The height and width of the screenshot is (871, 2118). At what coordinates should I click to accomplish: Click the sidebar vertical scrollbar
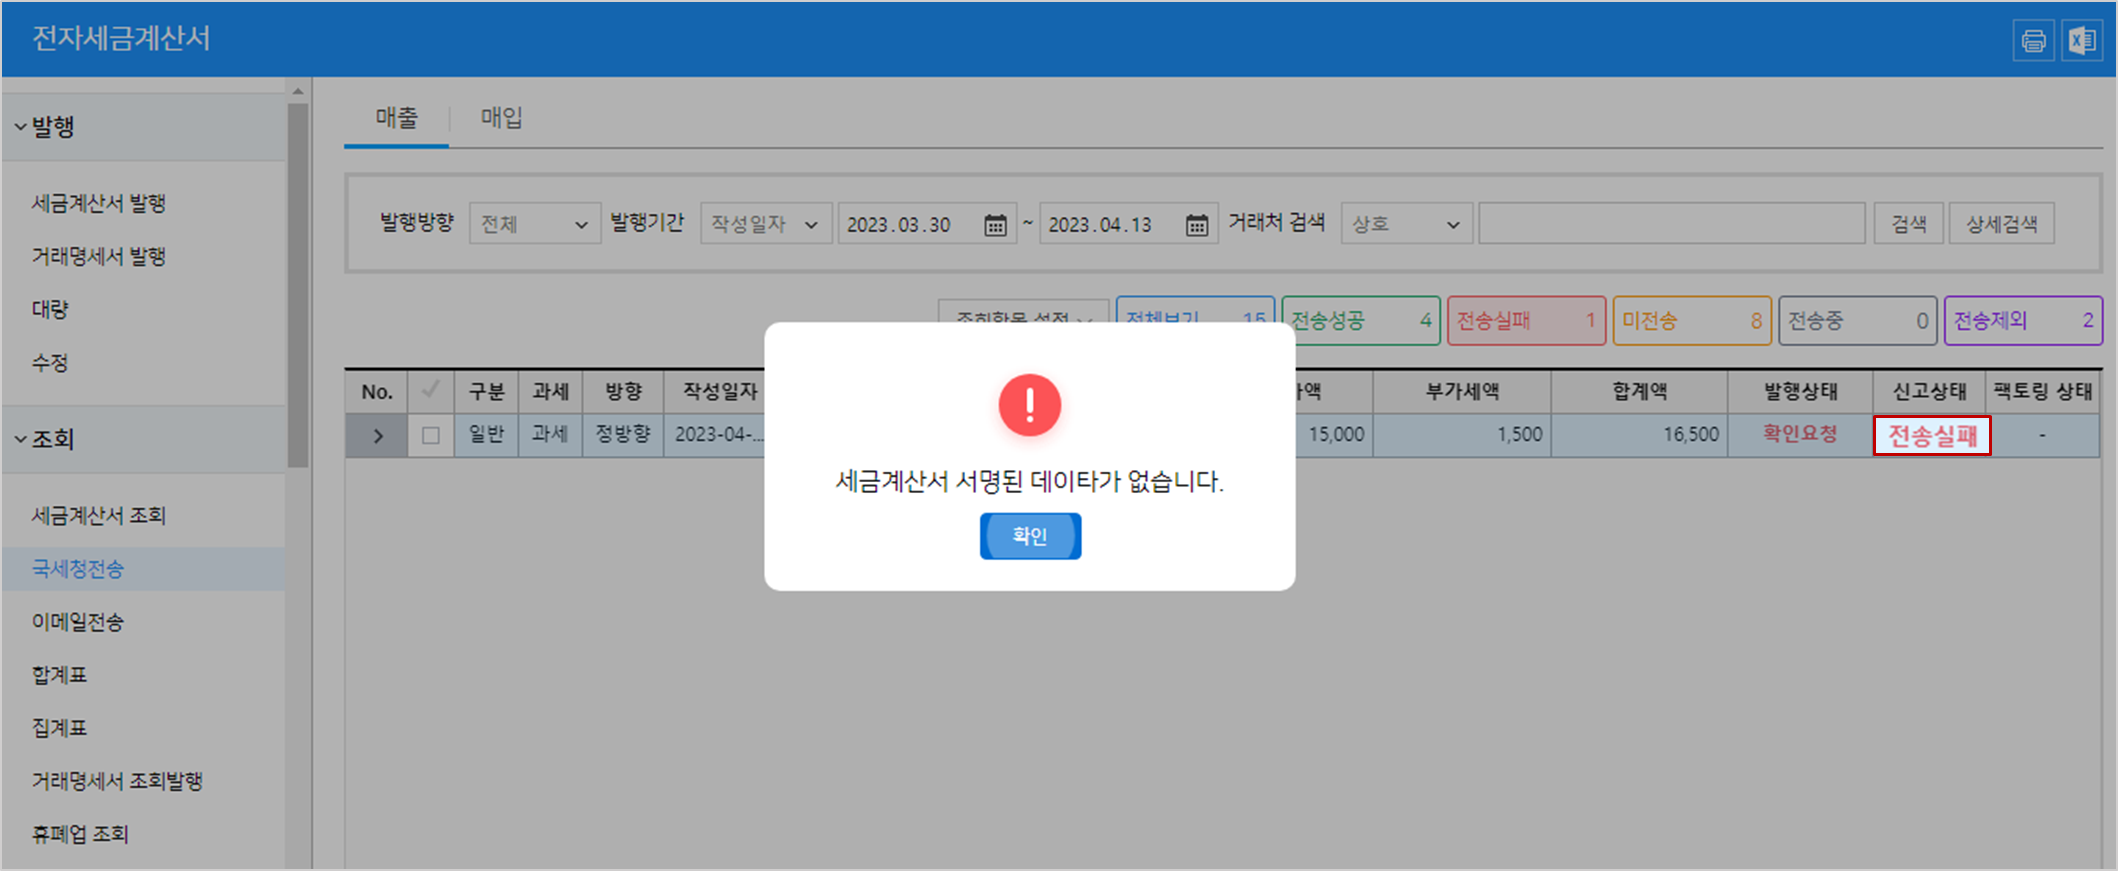[x=297, y=285]
